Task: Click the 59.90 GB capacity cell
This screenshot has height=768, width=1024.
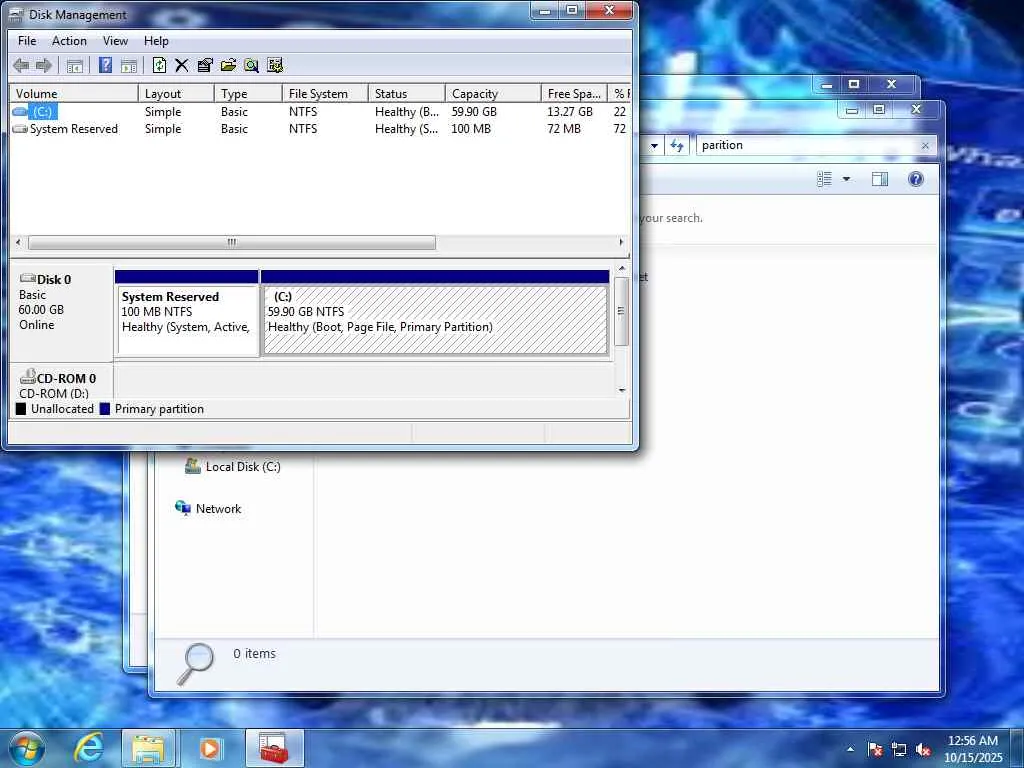Action: (474, 112)
